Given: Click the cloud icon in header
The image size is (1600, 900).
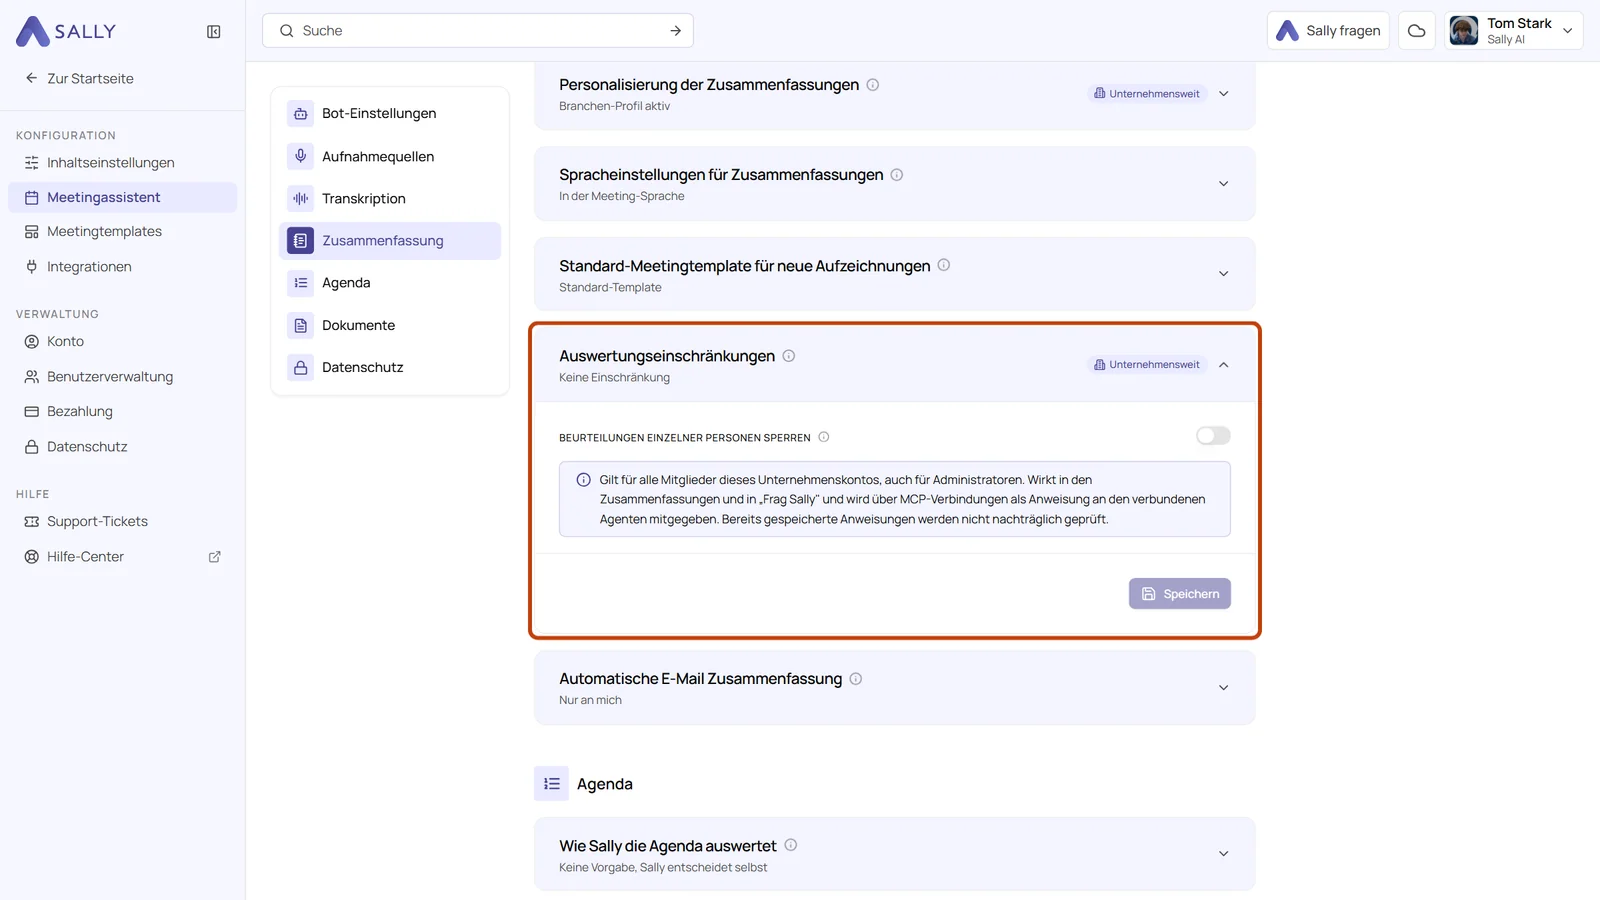Looking at the screenshot, I should pyautogui.click(x=1416, y=31).
